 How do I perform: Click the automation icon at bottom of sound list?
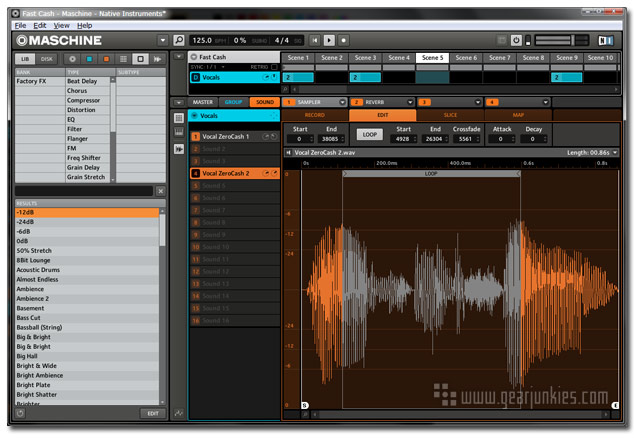[x=179, y=413]
